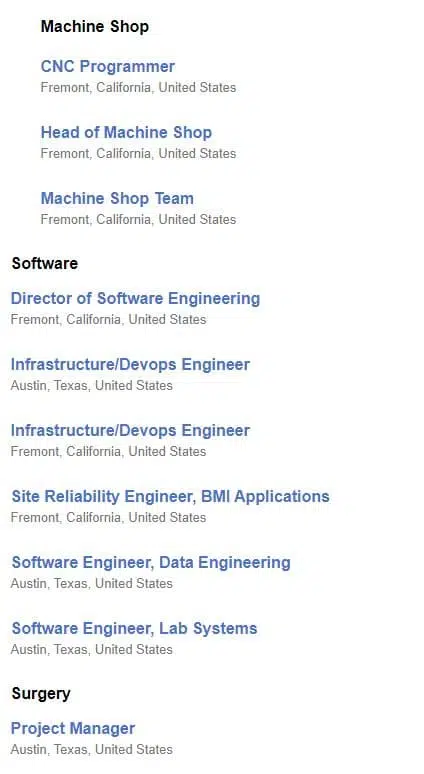Click Austin location under Software Engineer, Data Engineering
Viewport: 424px width, 774px height.
click(x=92, y=583)
